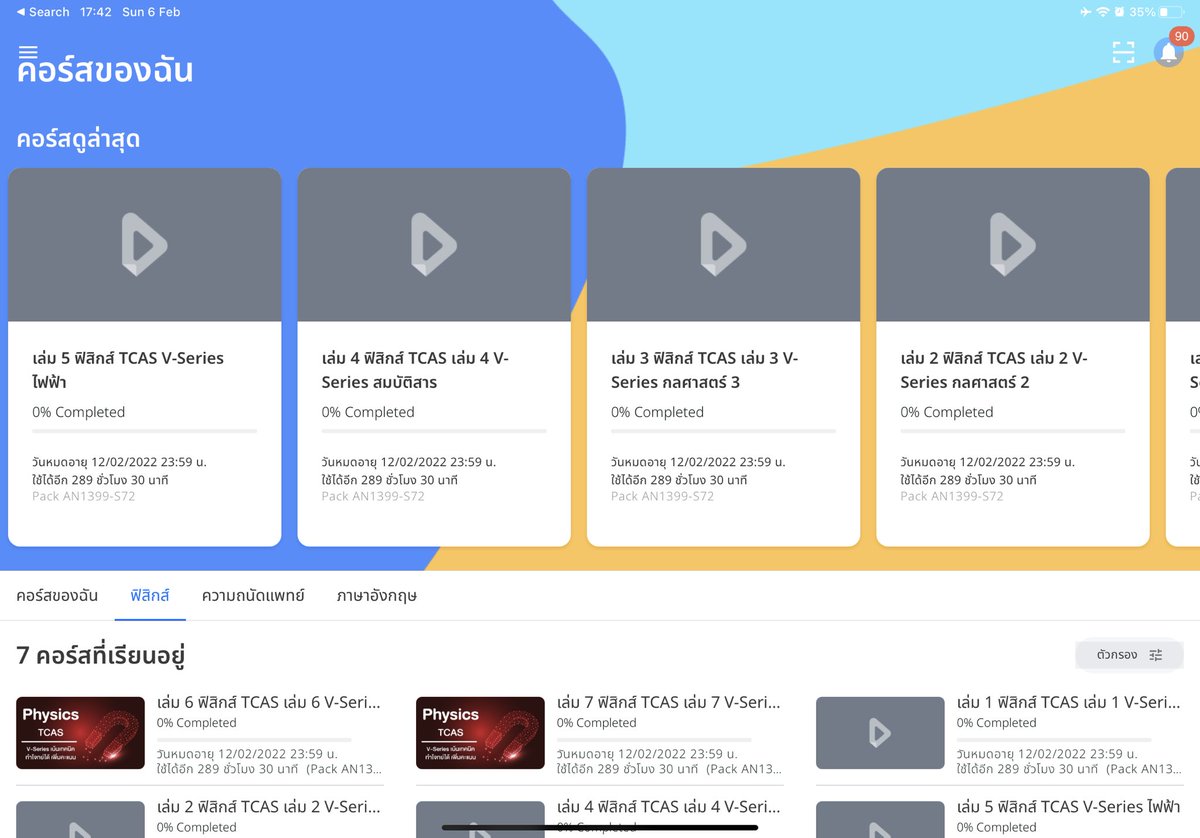Open list item เล่ม 5 ฟิสิกส์ TCAS V-Series ไฟฟ้า

click(x=1000, y=816)
